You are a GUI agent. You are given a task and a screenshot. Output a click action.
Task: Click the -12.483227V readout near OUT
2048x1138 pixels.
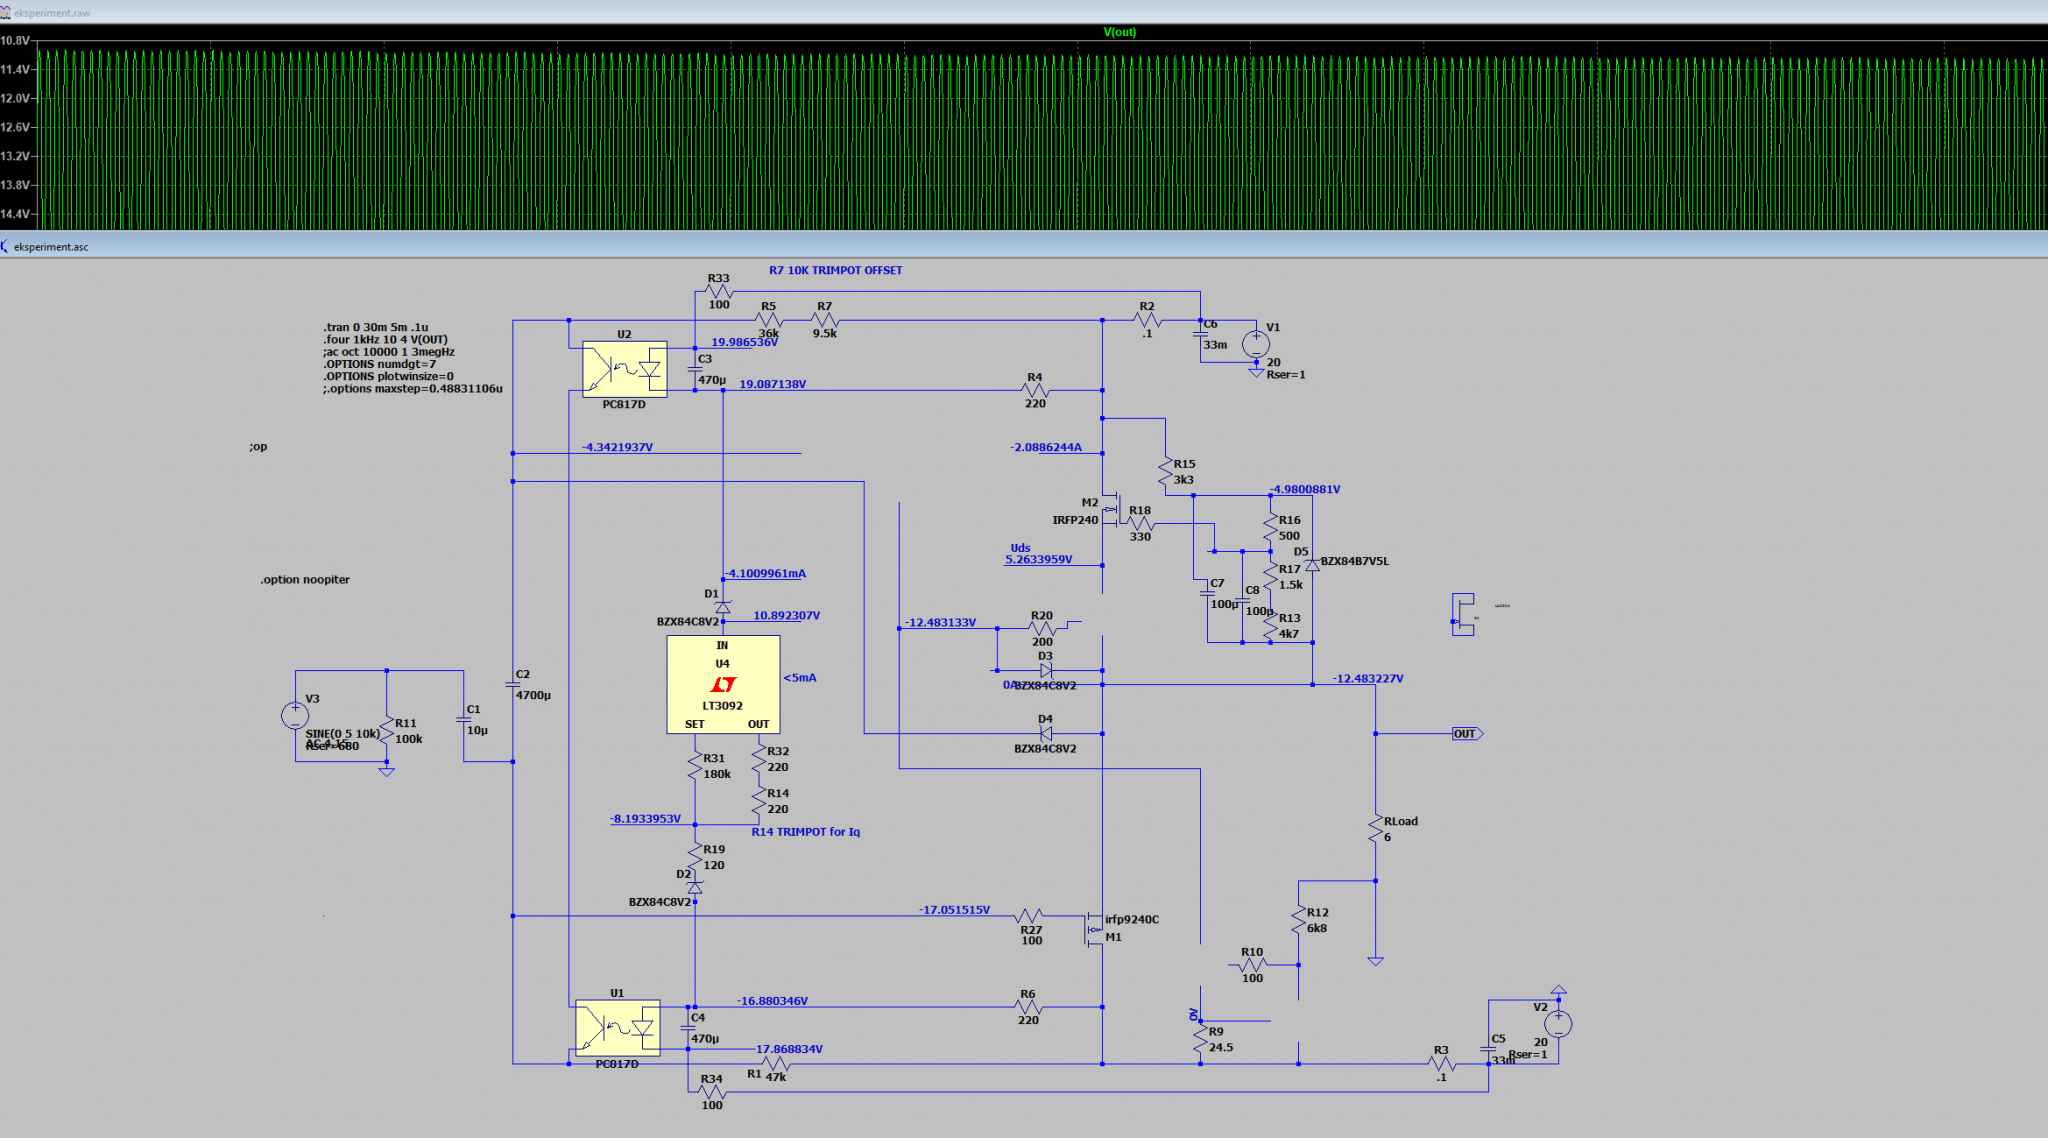pyautogui.click(x=1368, y=678)
